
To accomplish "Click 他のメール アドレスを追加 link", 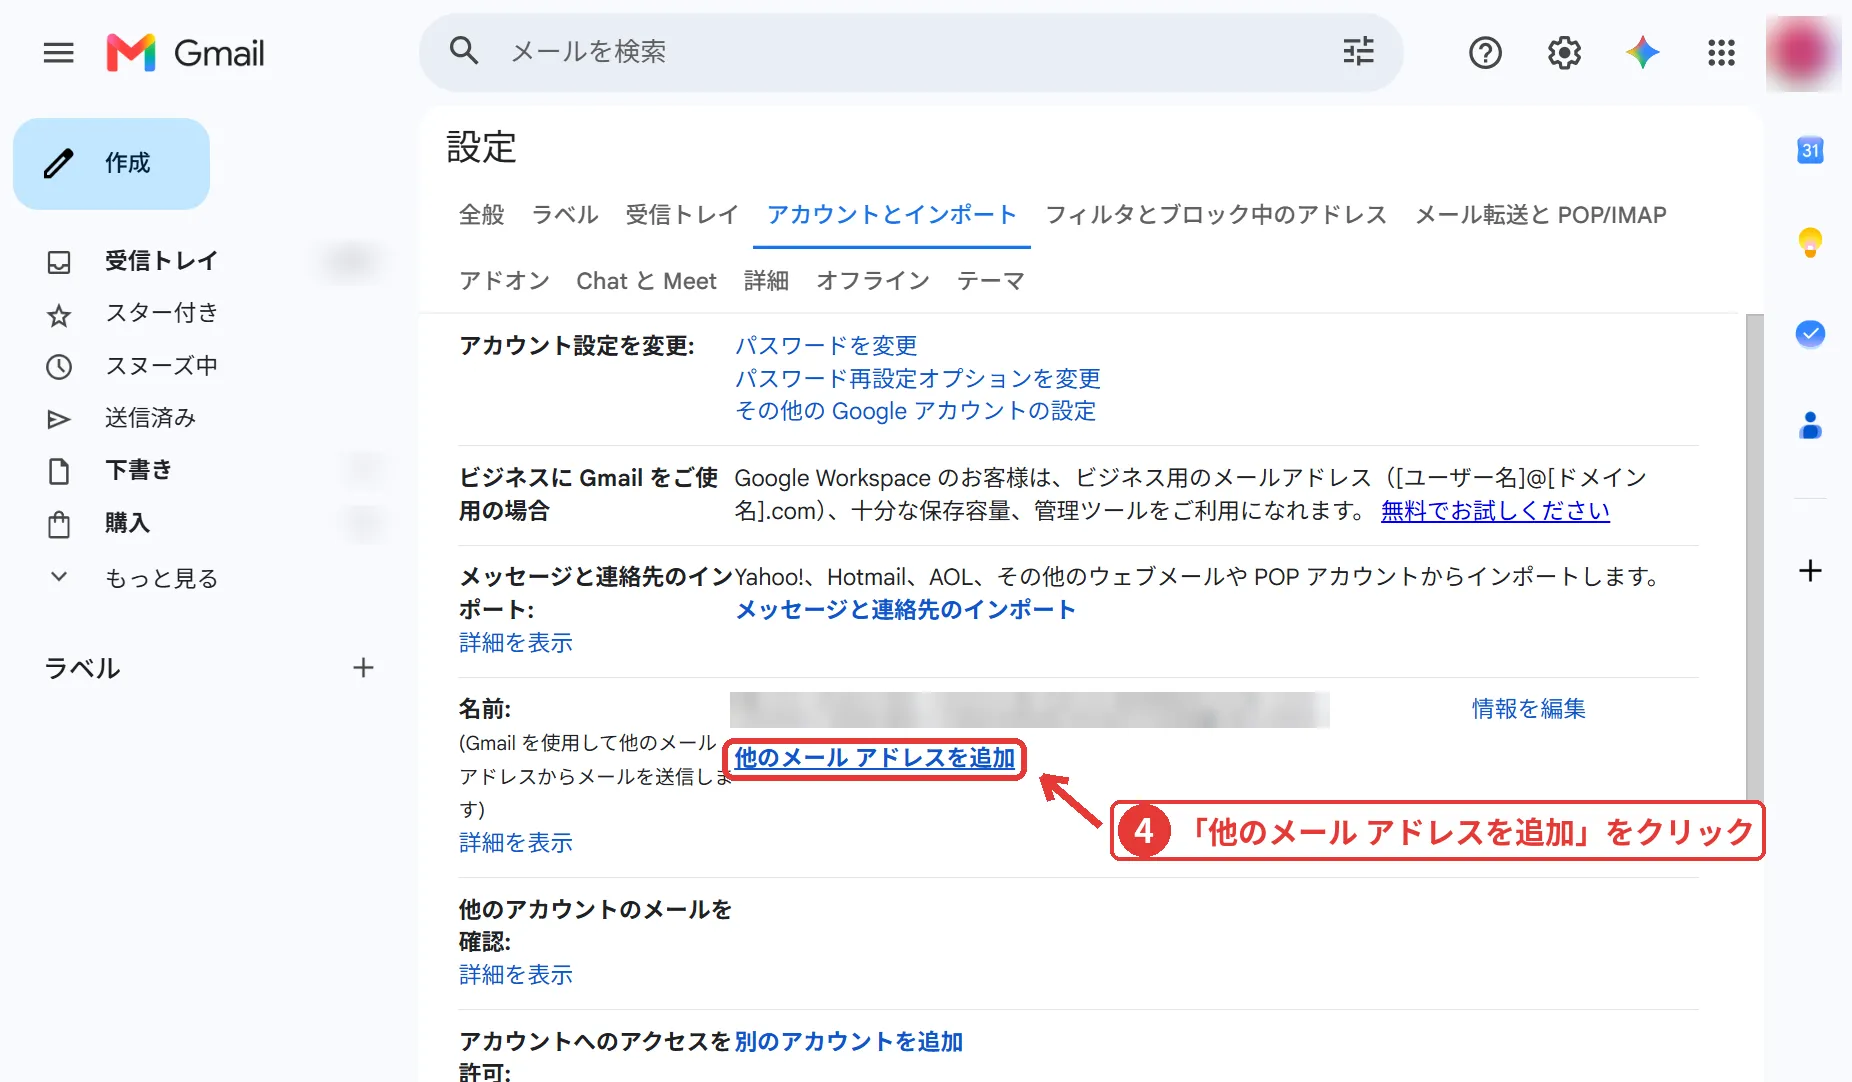I will click(875, 758).
